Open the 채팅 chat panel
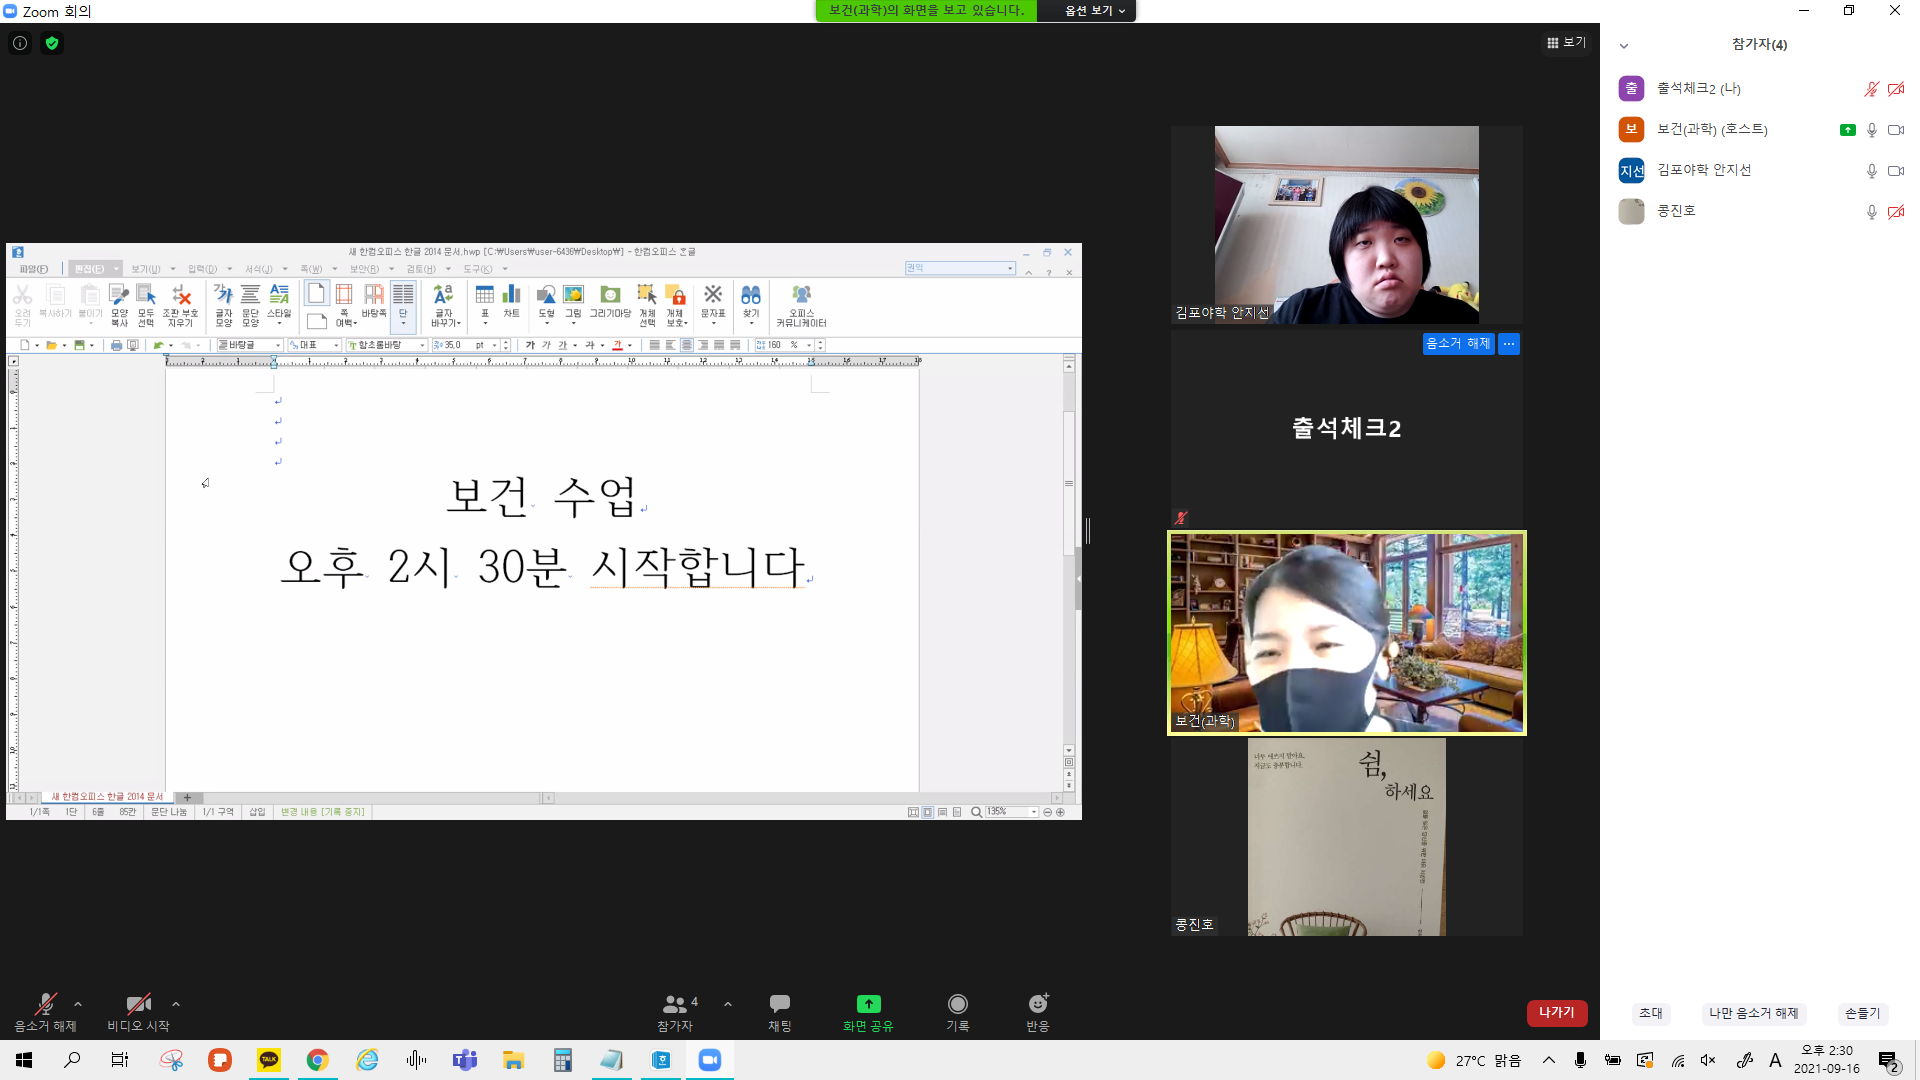This screenshot has width=1920, height=1080. click(780, 1012)
